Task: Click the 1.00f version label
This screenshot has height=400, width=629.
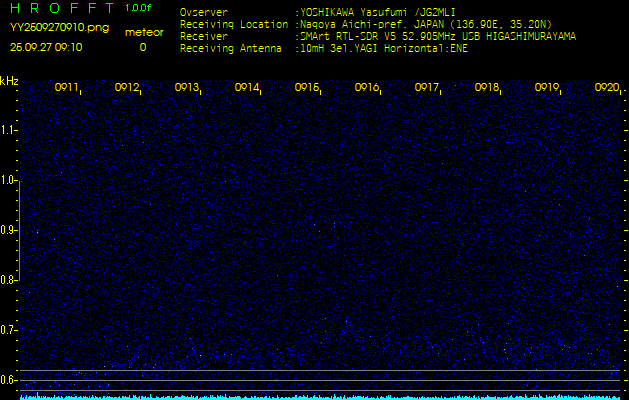Action: [139, 8]
